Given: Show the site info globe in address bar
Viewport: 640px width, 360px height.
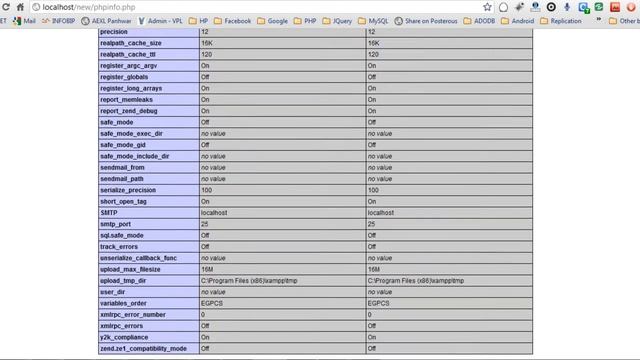Looking at the screenshot, I should 36,7.
